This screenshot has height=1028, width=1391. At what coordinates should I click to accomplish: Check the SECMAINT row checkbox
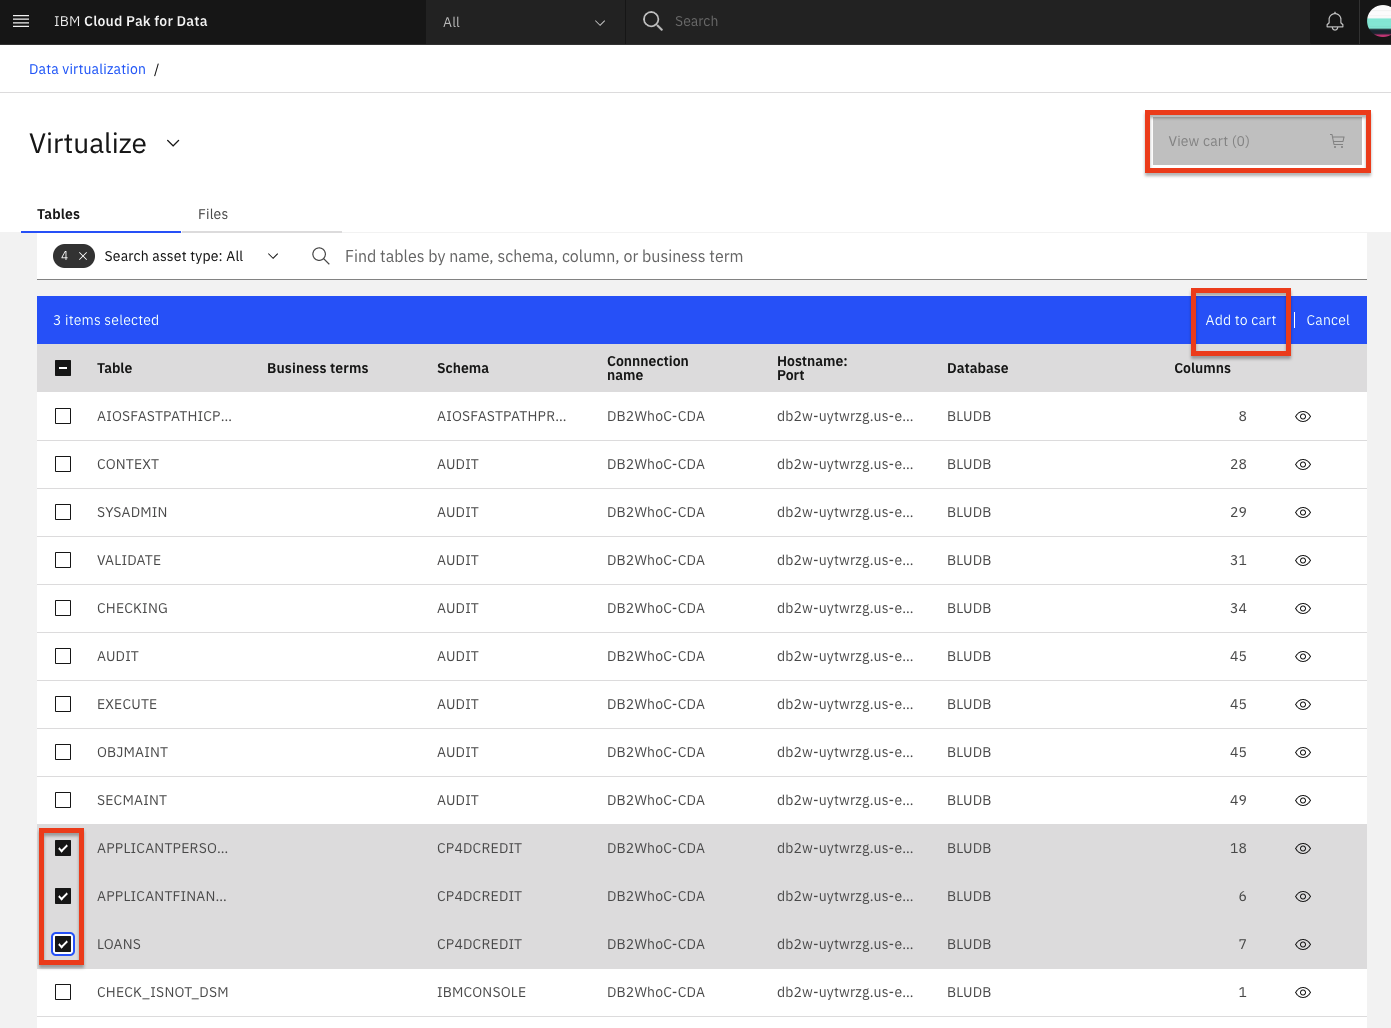(x=63, y=800)
